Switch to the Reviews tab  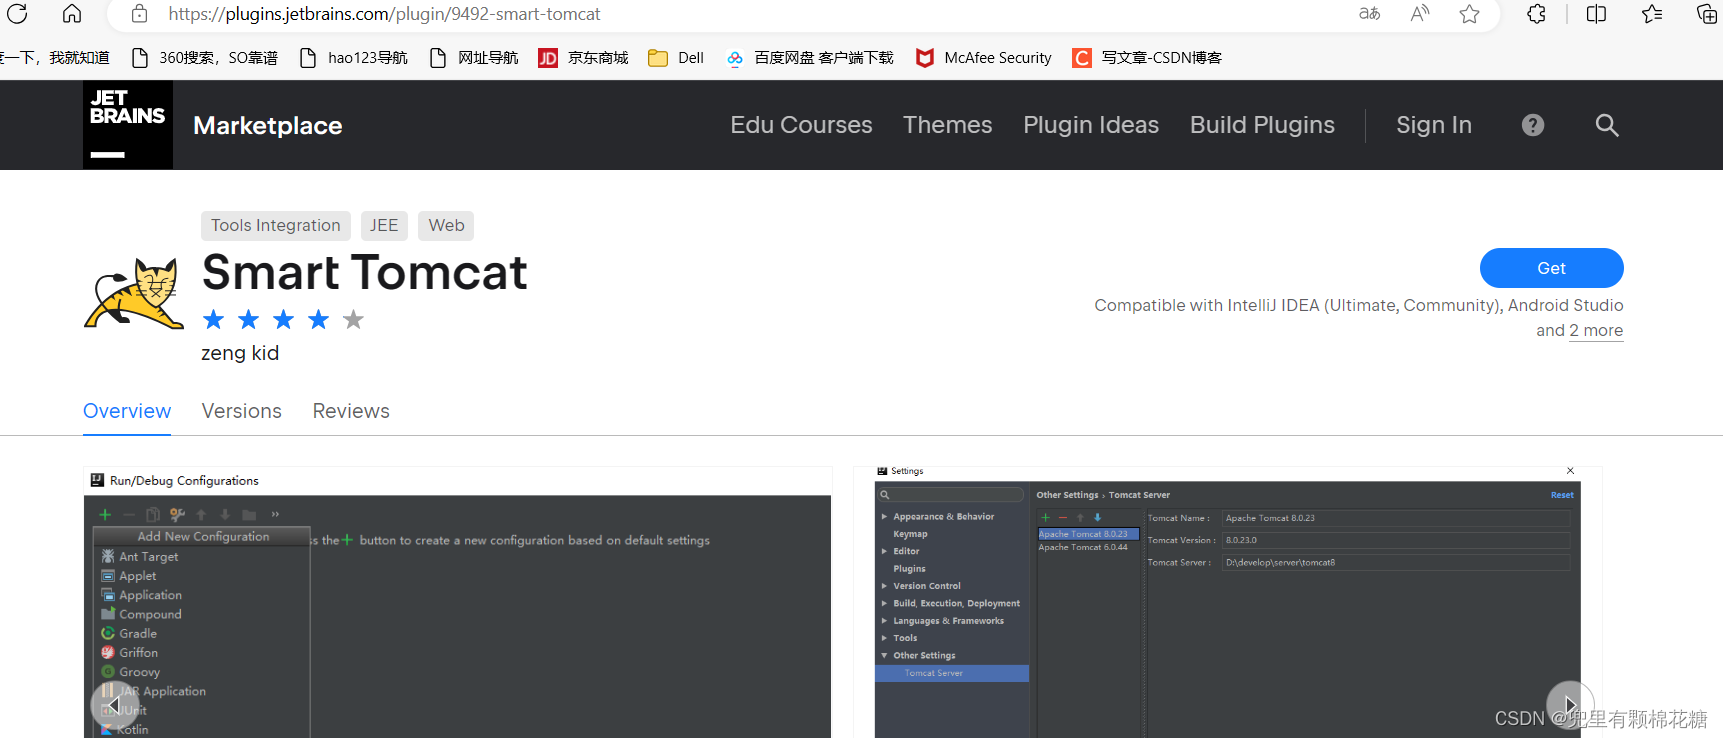(351, 411)
